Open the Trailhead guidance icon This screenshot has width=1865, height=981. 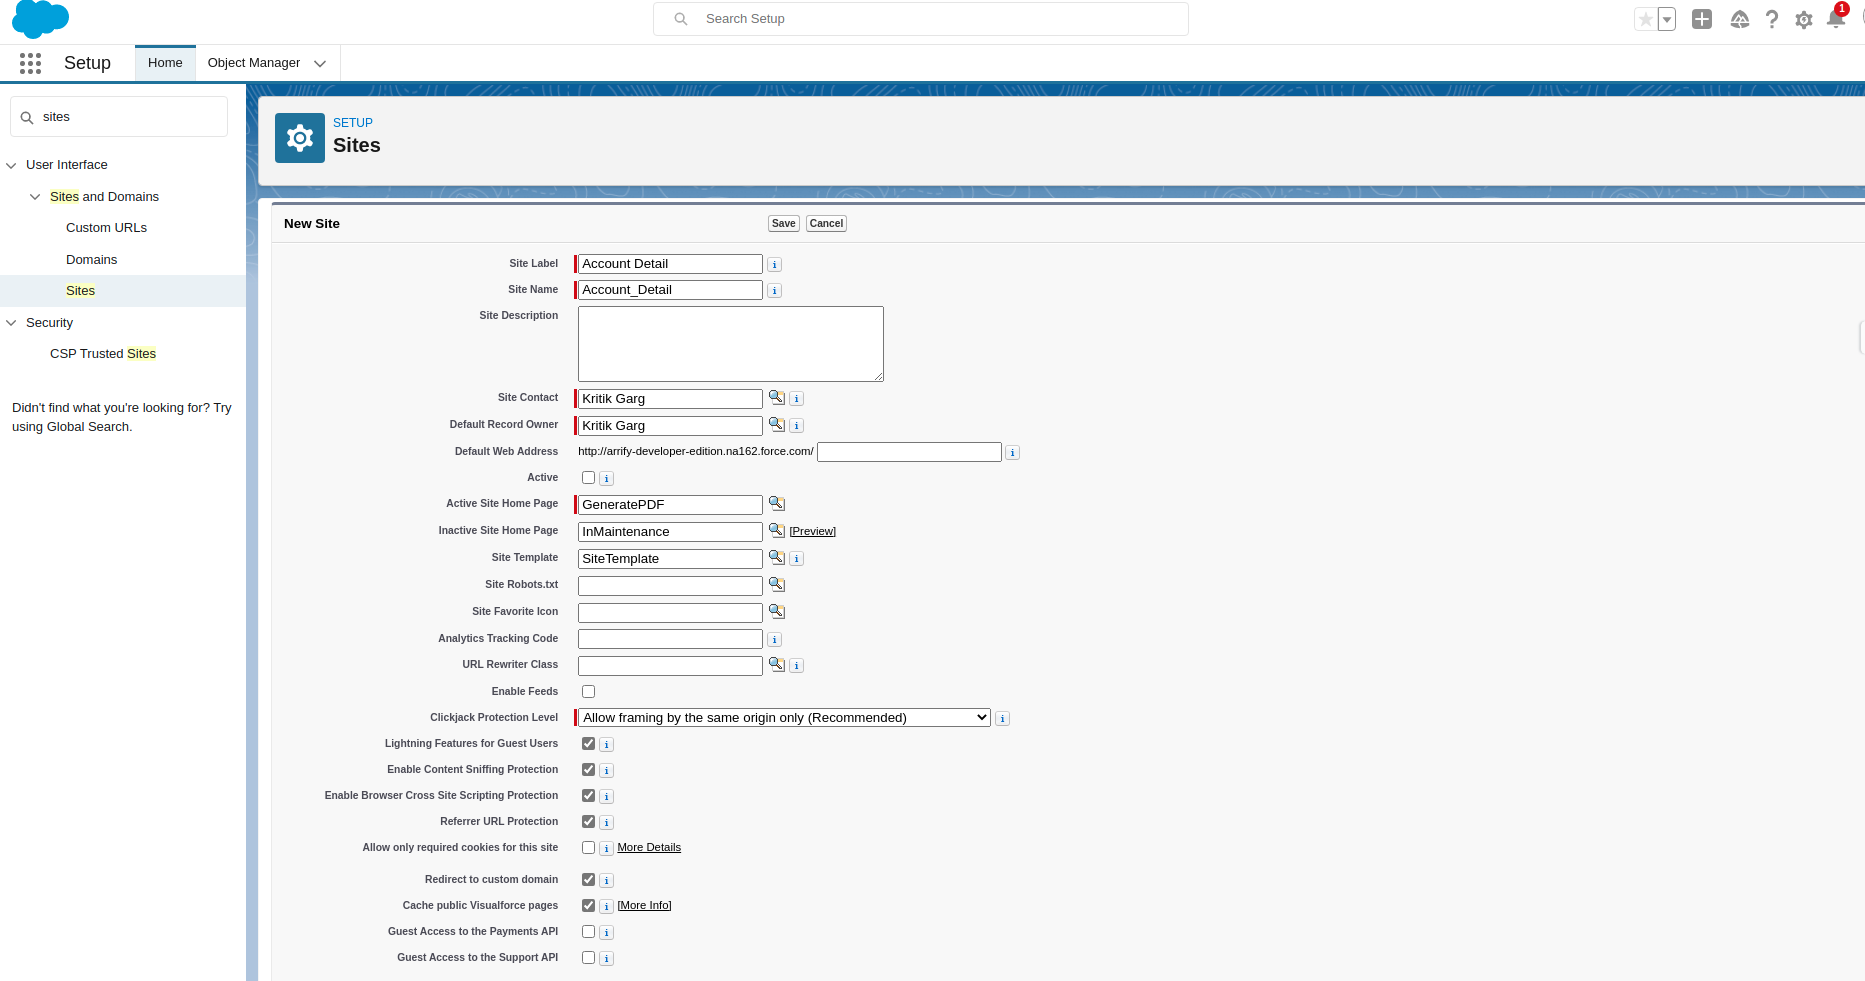point(1740,19)
